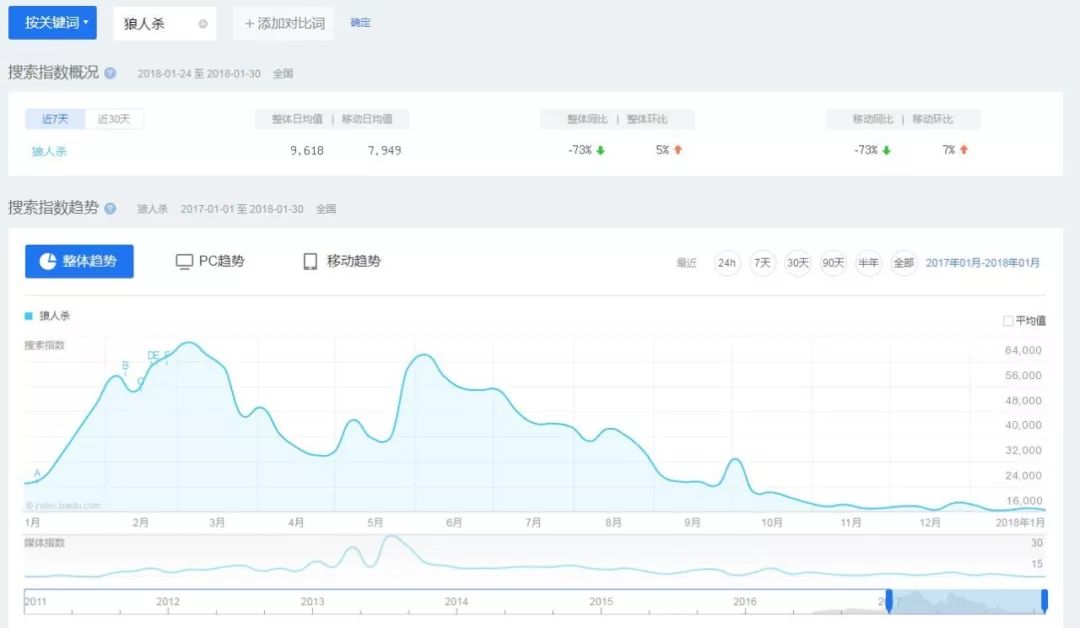Select the 90天 time range

pyautogui.click(x=832, y=263)
